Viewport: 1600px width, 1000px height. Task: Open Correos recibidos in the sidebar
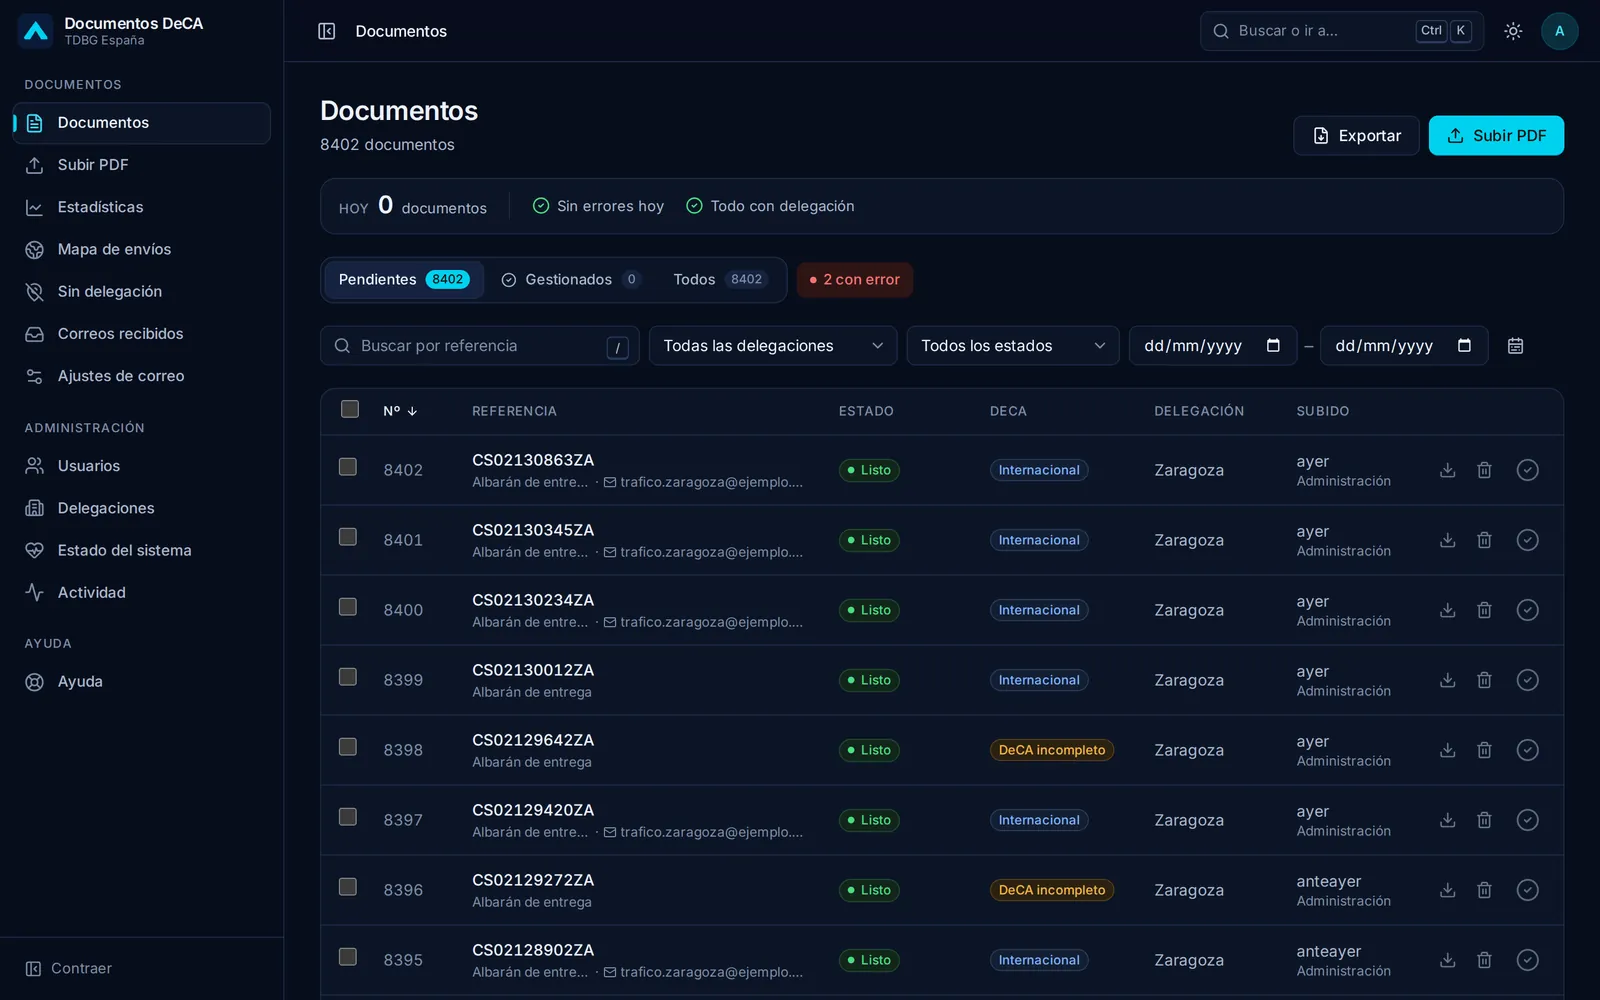point(142,334)
